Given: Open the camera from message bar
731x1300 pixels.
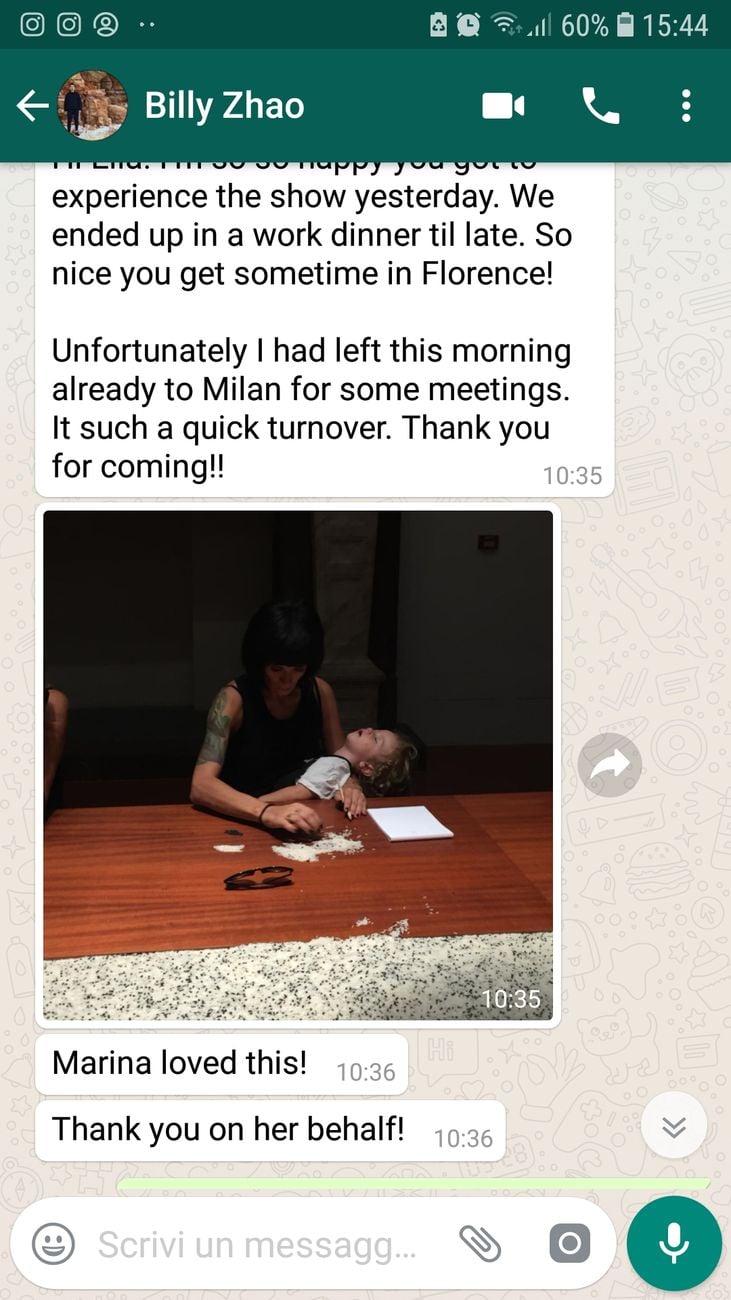Looking at the screenshot, I should point(569,1244).
